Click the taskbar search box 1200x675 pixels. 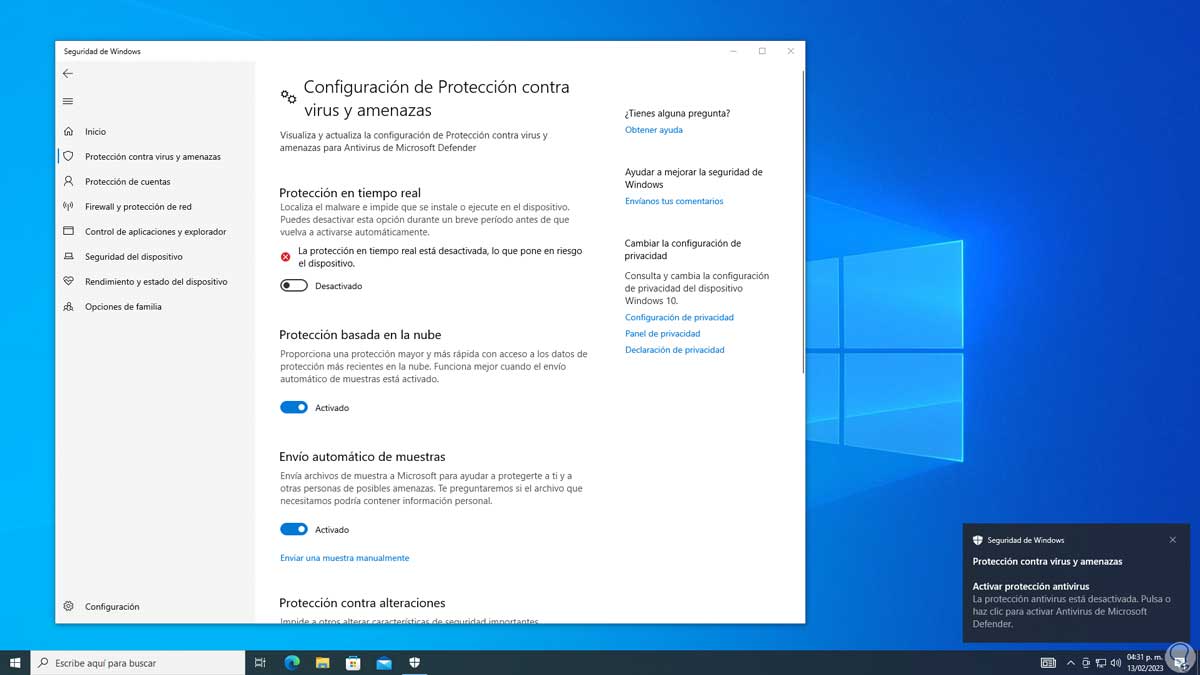pyautogui.click(x=139, y=662)
